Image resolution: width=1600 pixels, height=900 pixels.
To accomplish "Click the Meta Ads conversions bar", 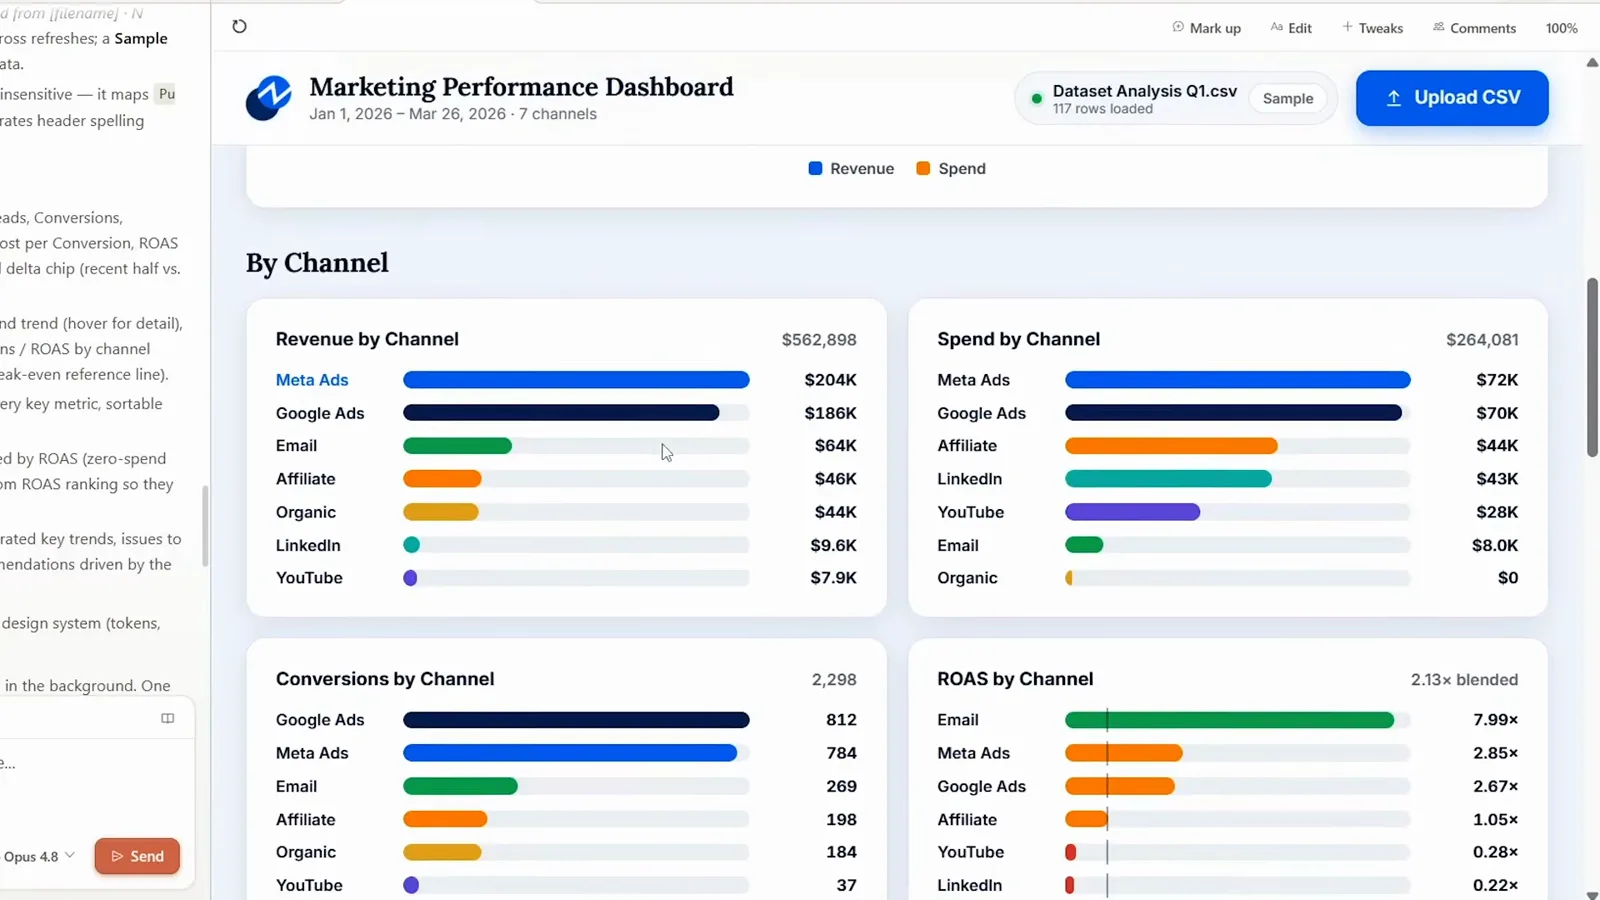I will [x=570, y=753].
